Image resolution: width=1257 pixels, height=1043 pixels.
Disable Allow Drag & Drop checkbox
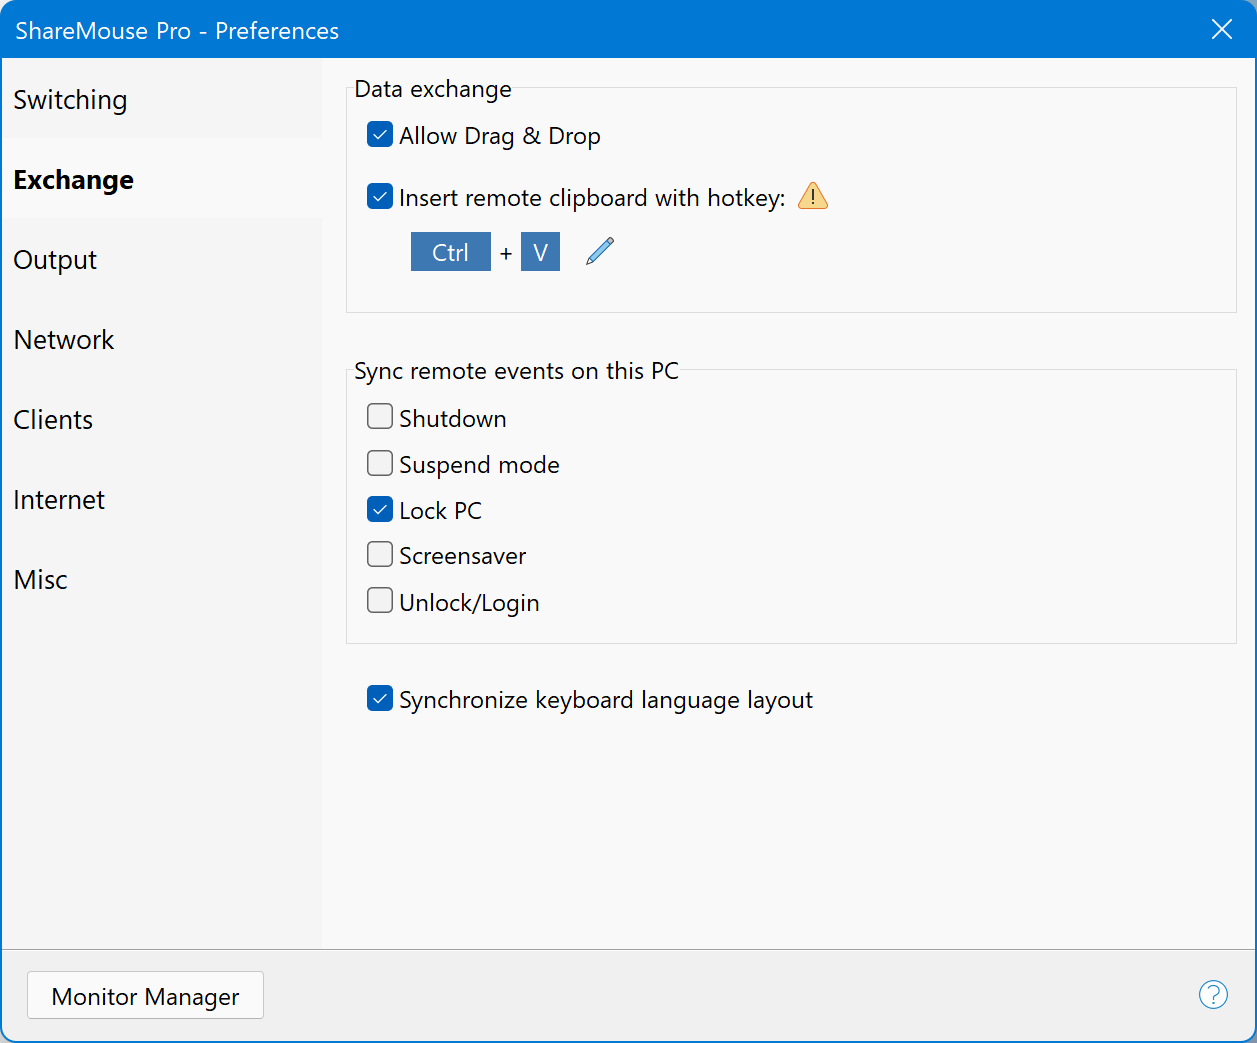click(380, 135)
